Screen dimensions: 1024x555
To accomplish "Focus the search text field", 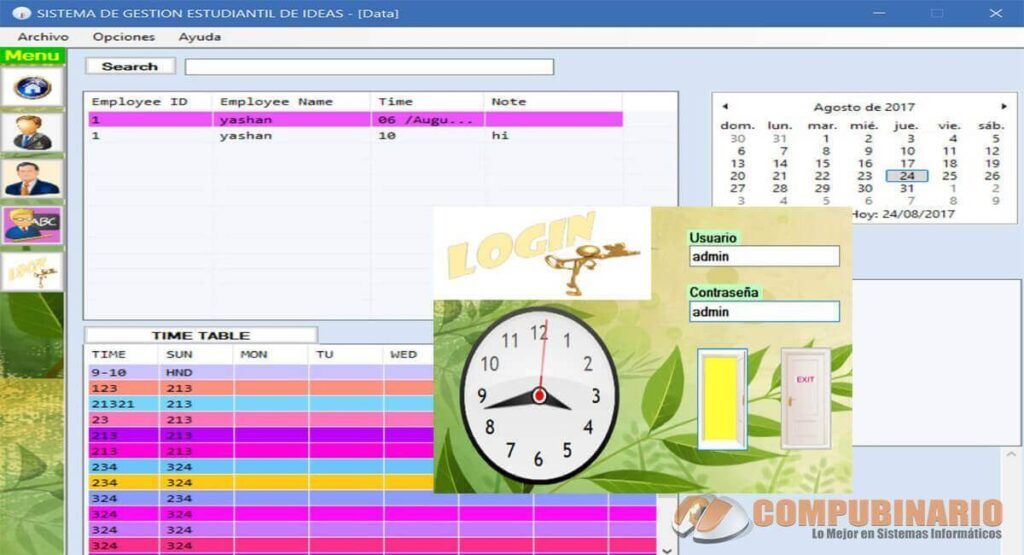I will click(369, 67).
